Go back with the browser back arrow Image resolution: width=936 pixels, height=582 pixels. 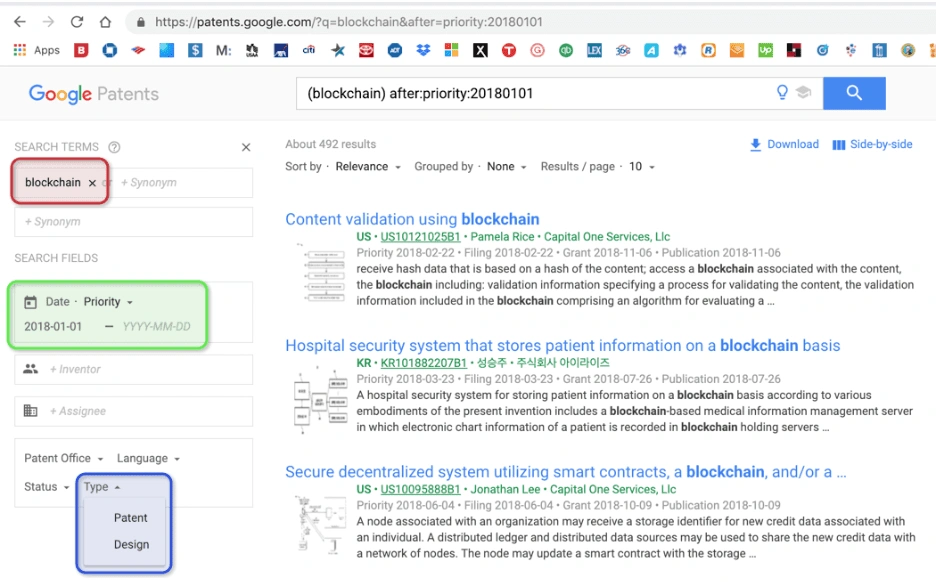20,22
